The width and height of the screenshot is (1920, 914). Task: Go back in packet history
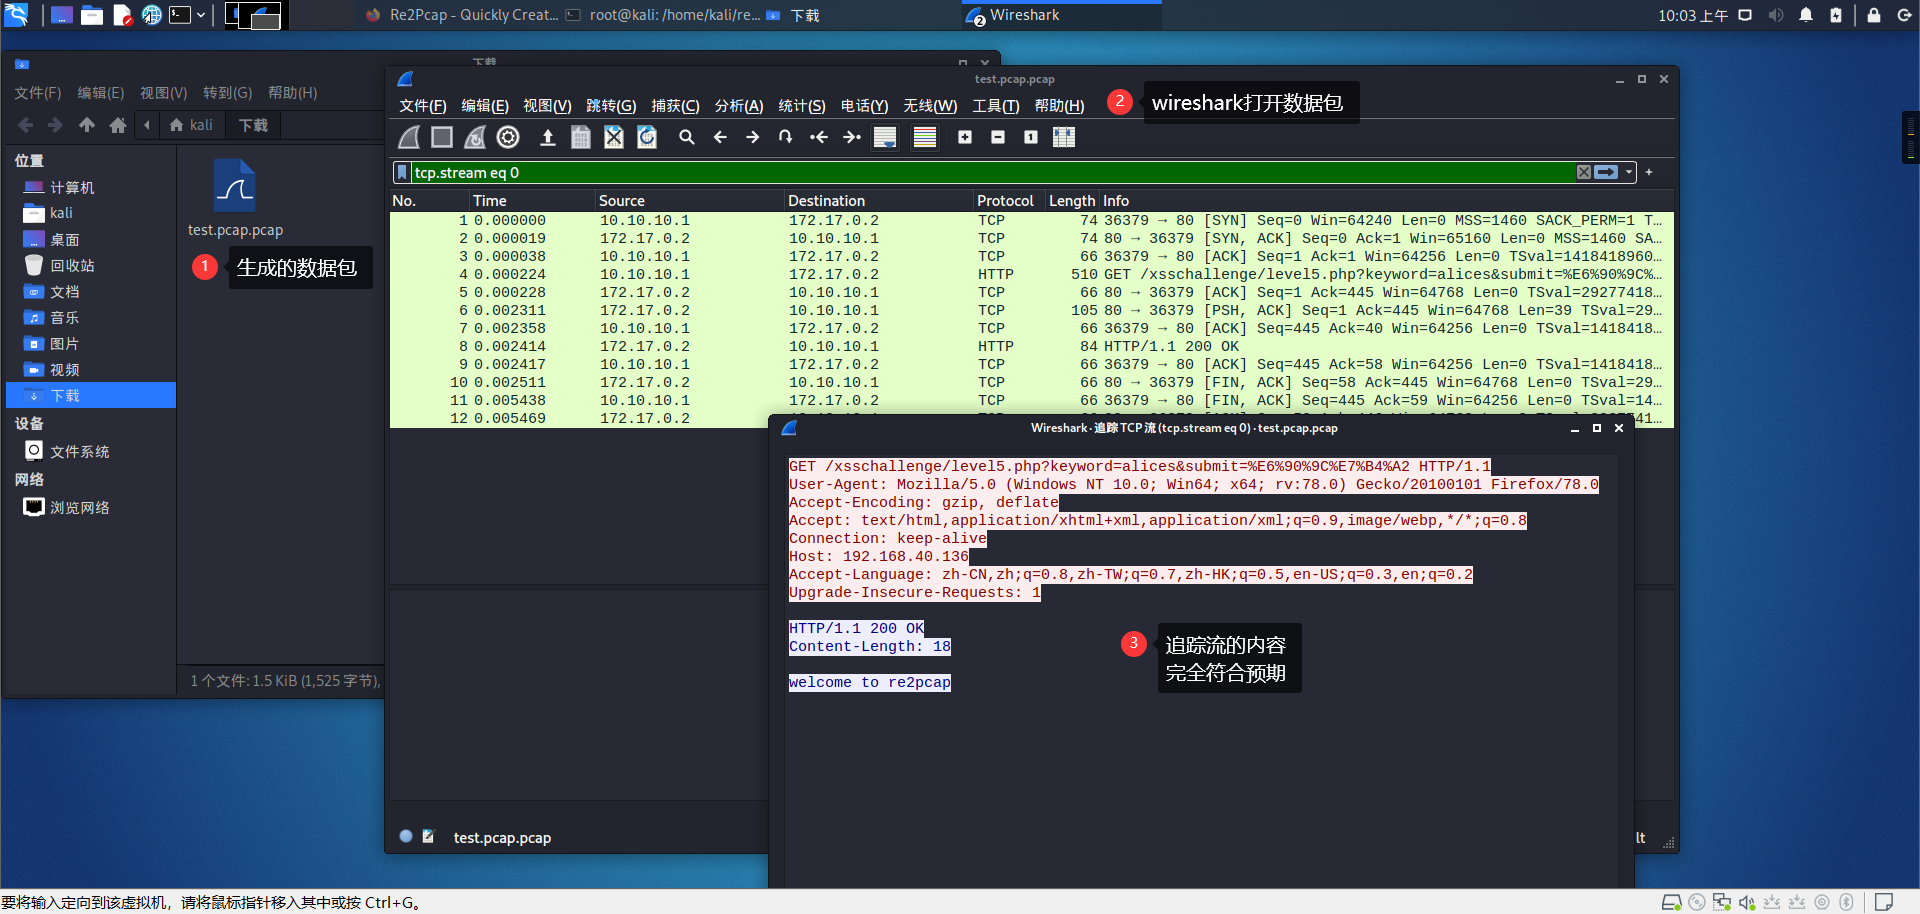(720, 137)
